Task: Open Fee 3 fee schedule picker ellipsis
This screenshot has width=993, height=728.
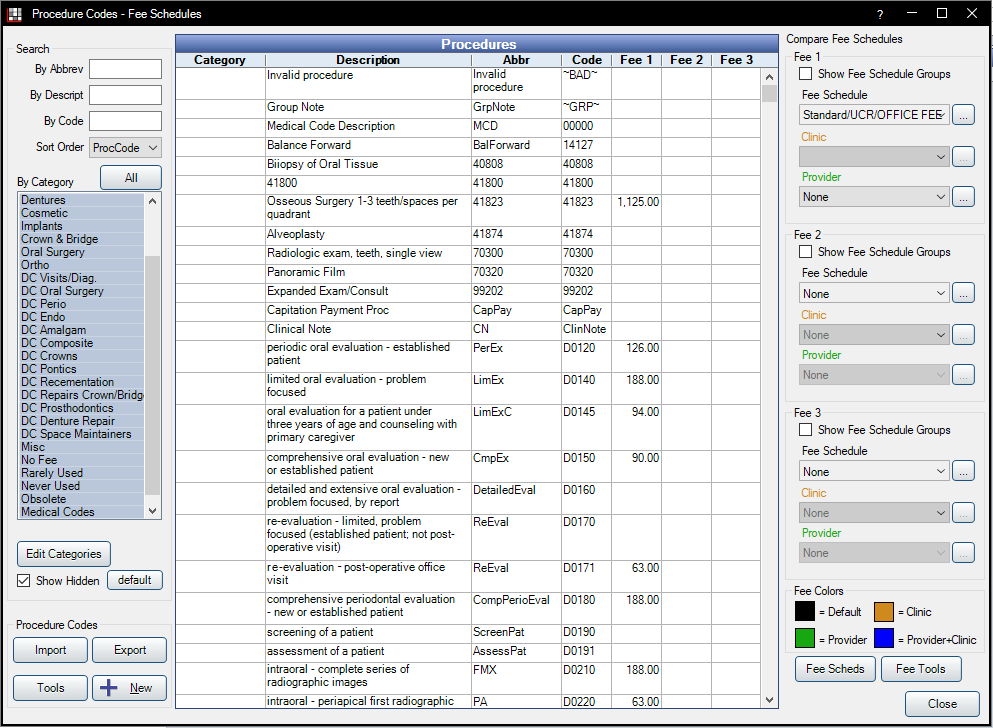Action: (x=963, y=472)
